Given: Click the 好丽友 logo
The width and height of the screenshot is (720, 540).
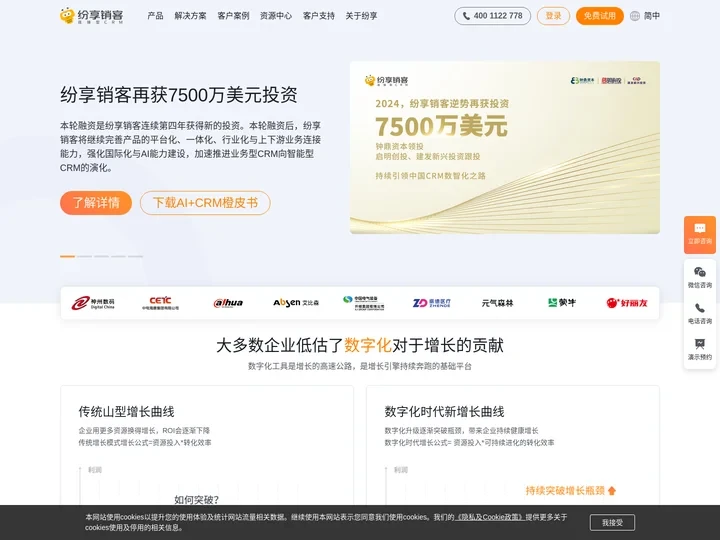Looking at the screenshot, I should click(x=627, y=303).
